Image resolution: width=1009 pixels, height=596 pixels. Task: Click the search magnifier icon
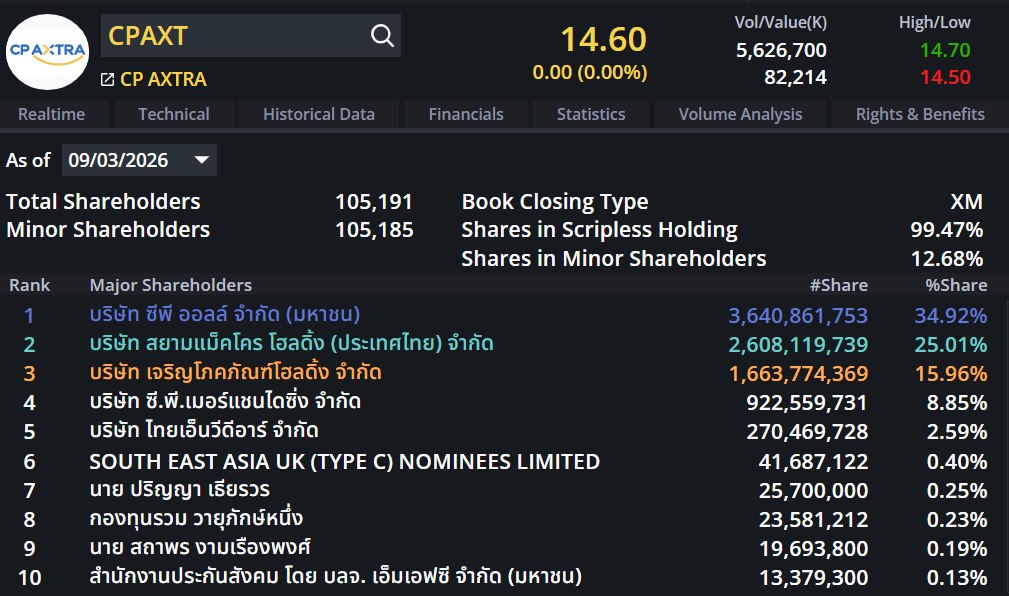(382, 36)
